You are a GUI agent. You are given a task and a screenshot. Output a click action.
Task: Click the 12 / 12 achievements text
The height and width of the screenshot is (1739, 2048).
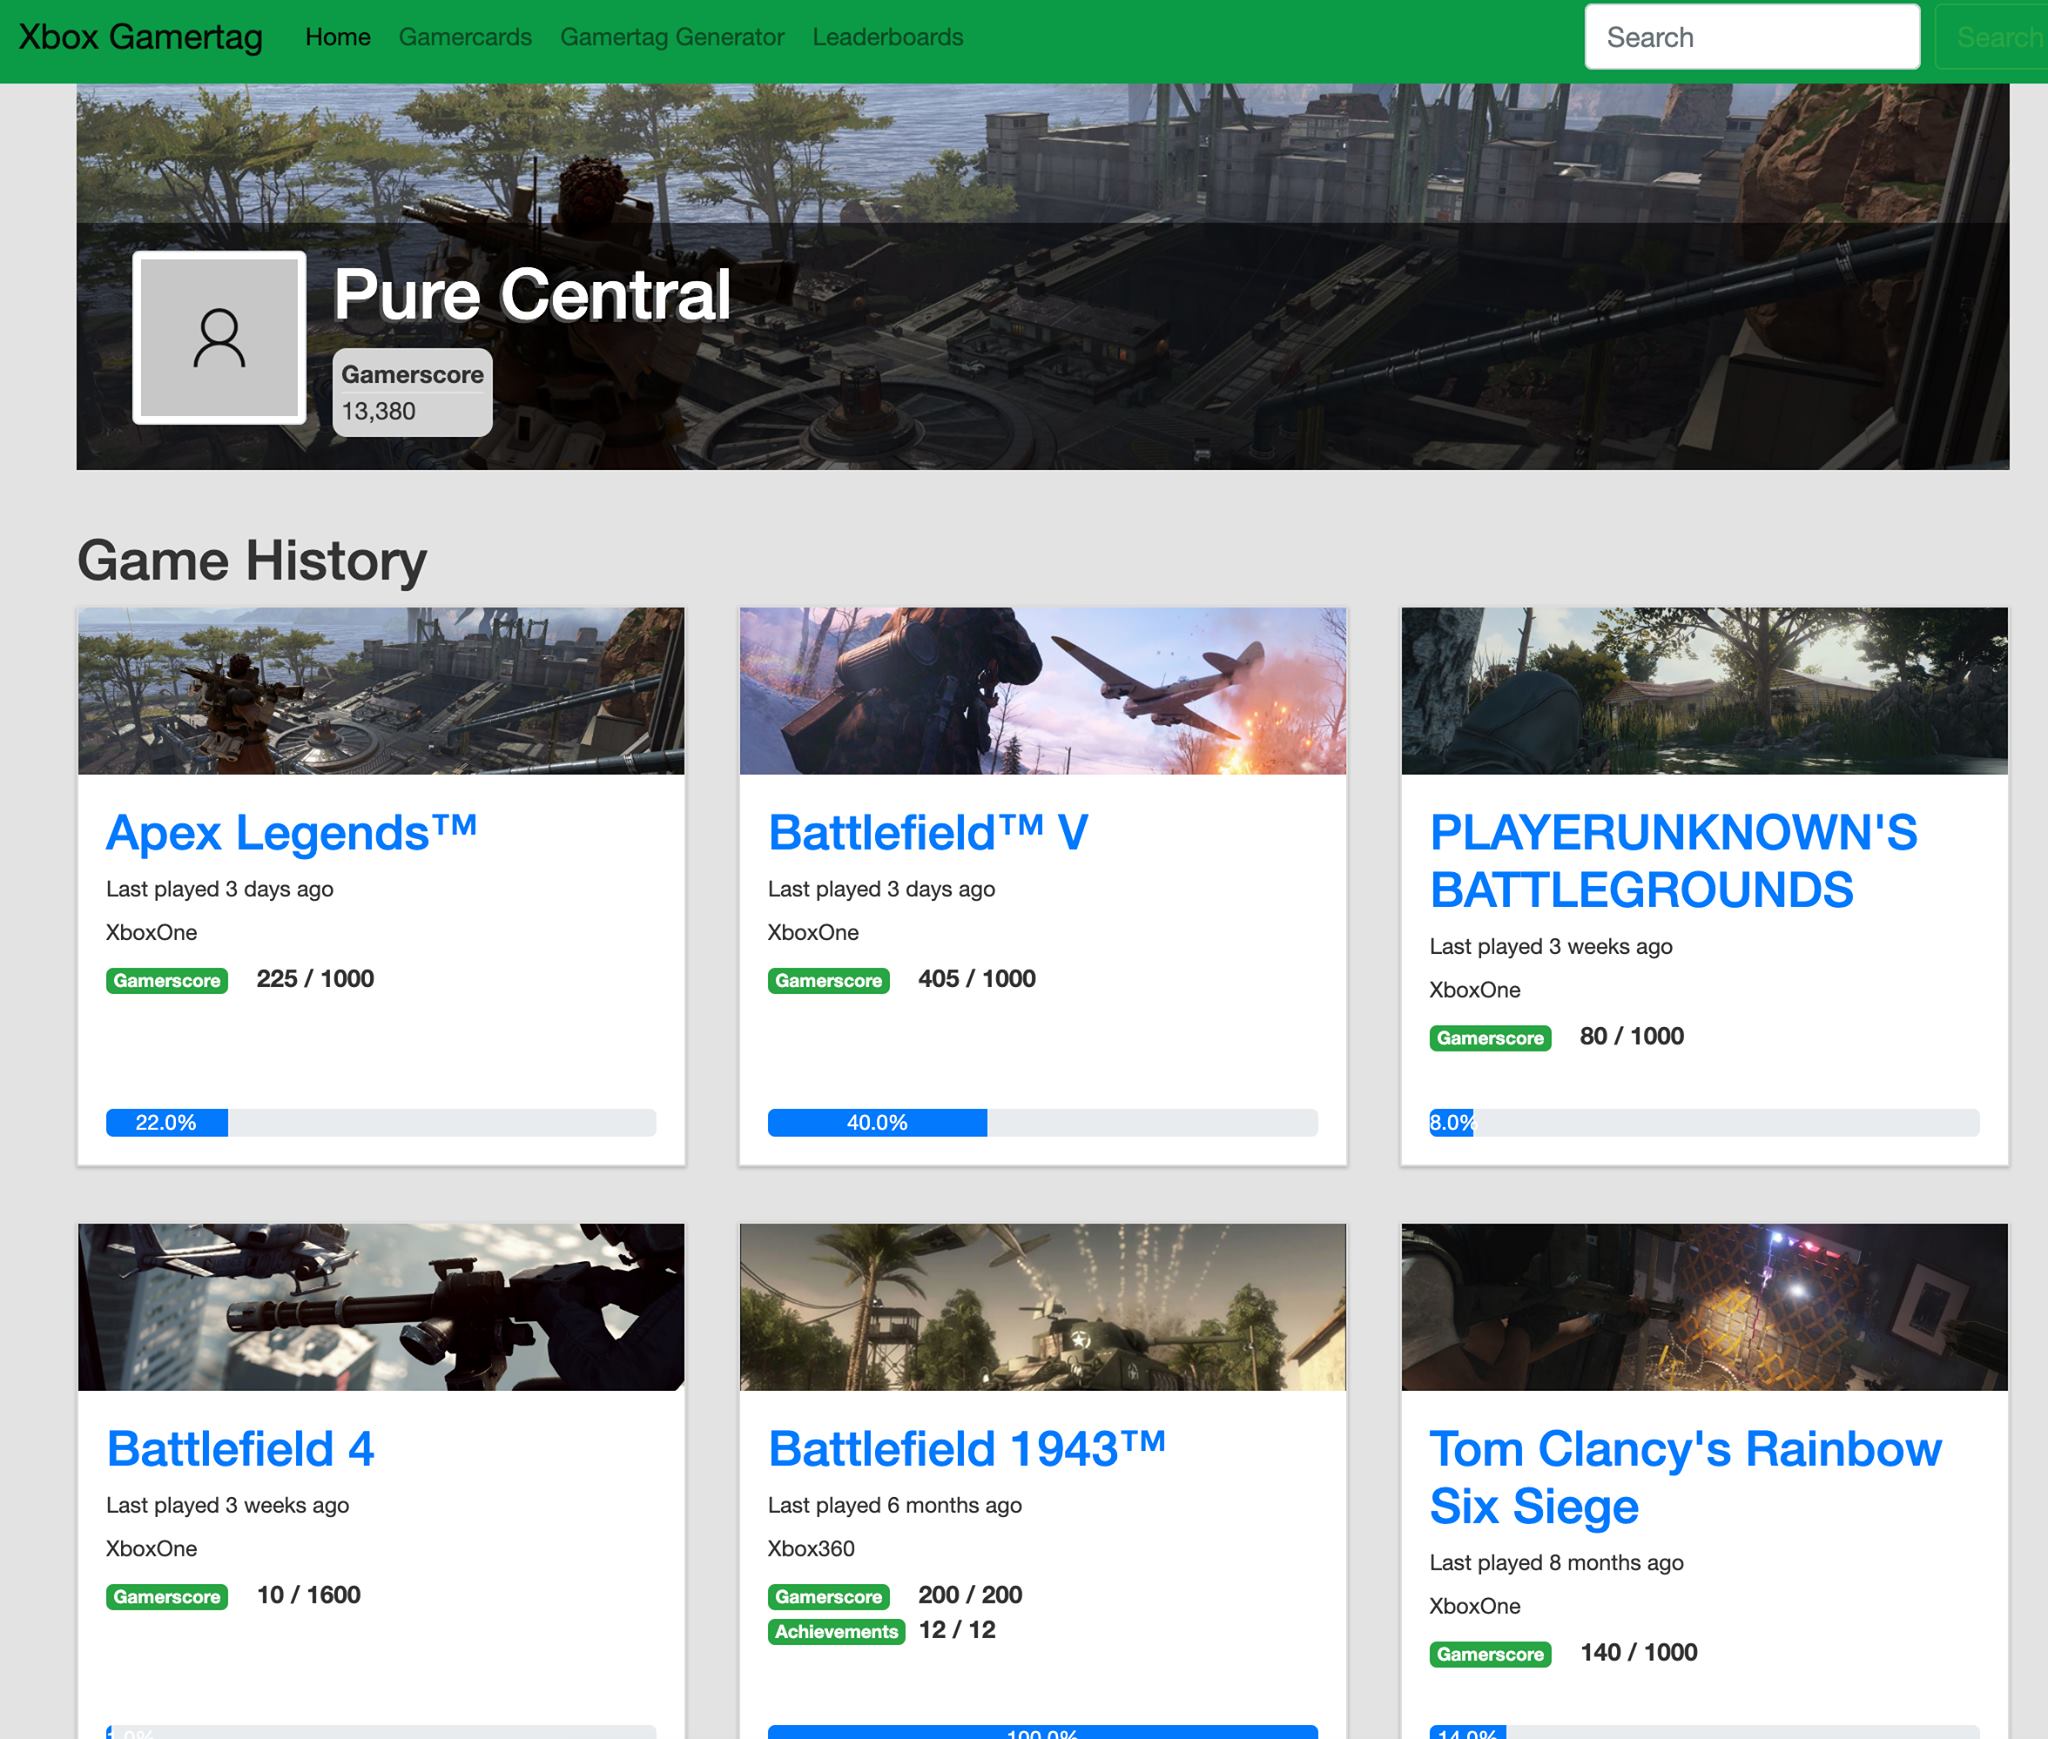point(957,1630)
